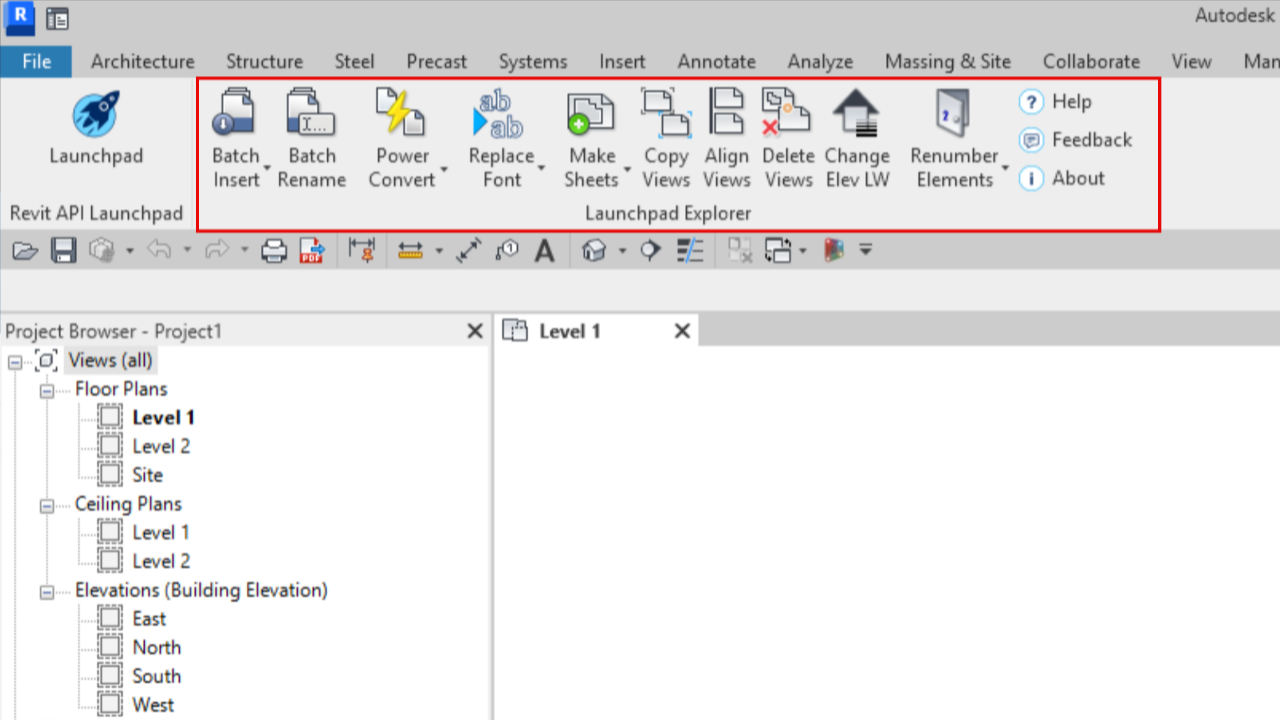
Task: Select the Tag by Category icon
Action: pos(507,250)
